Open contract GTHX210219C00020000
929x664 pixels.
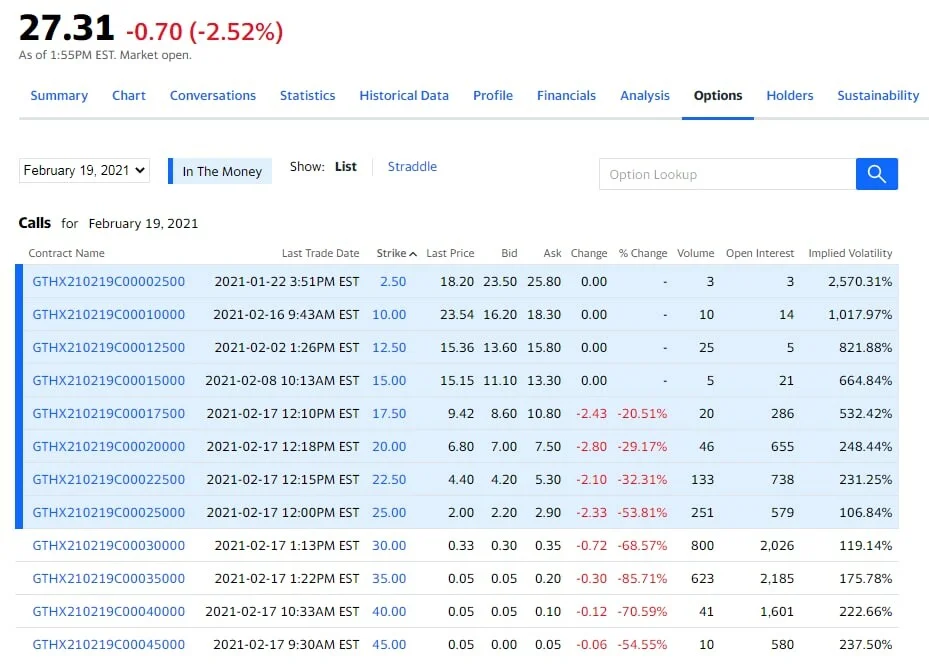(x=108, y=447)
